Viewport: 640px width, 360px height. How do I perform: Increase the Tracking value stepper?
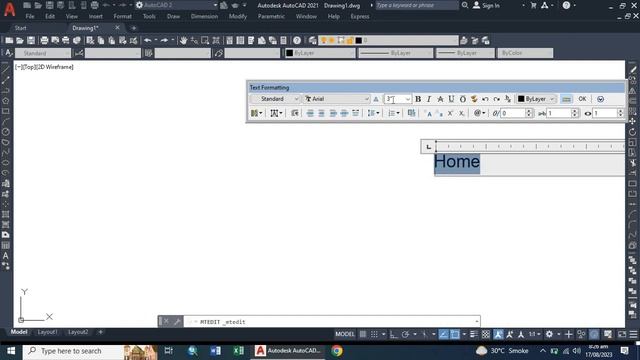(x=575, y=111)
